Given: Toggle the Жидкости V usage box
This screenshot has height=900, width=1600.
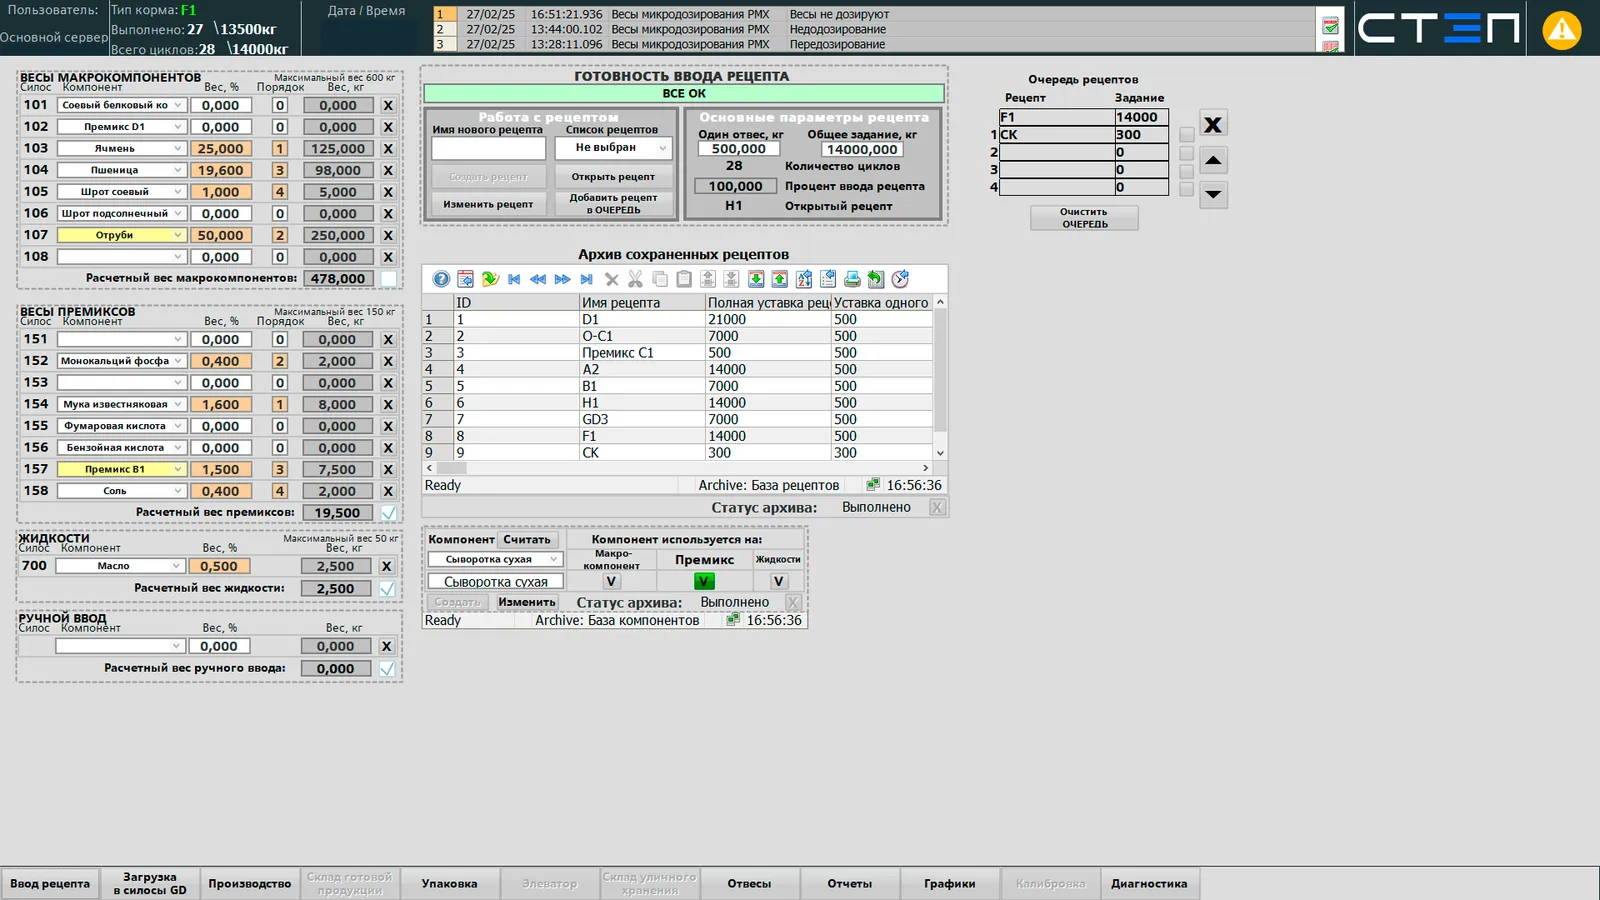Looking at the screenshot, I should 778,581.
